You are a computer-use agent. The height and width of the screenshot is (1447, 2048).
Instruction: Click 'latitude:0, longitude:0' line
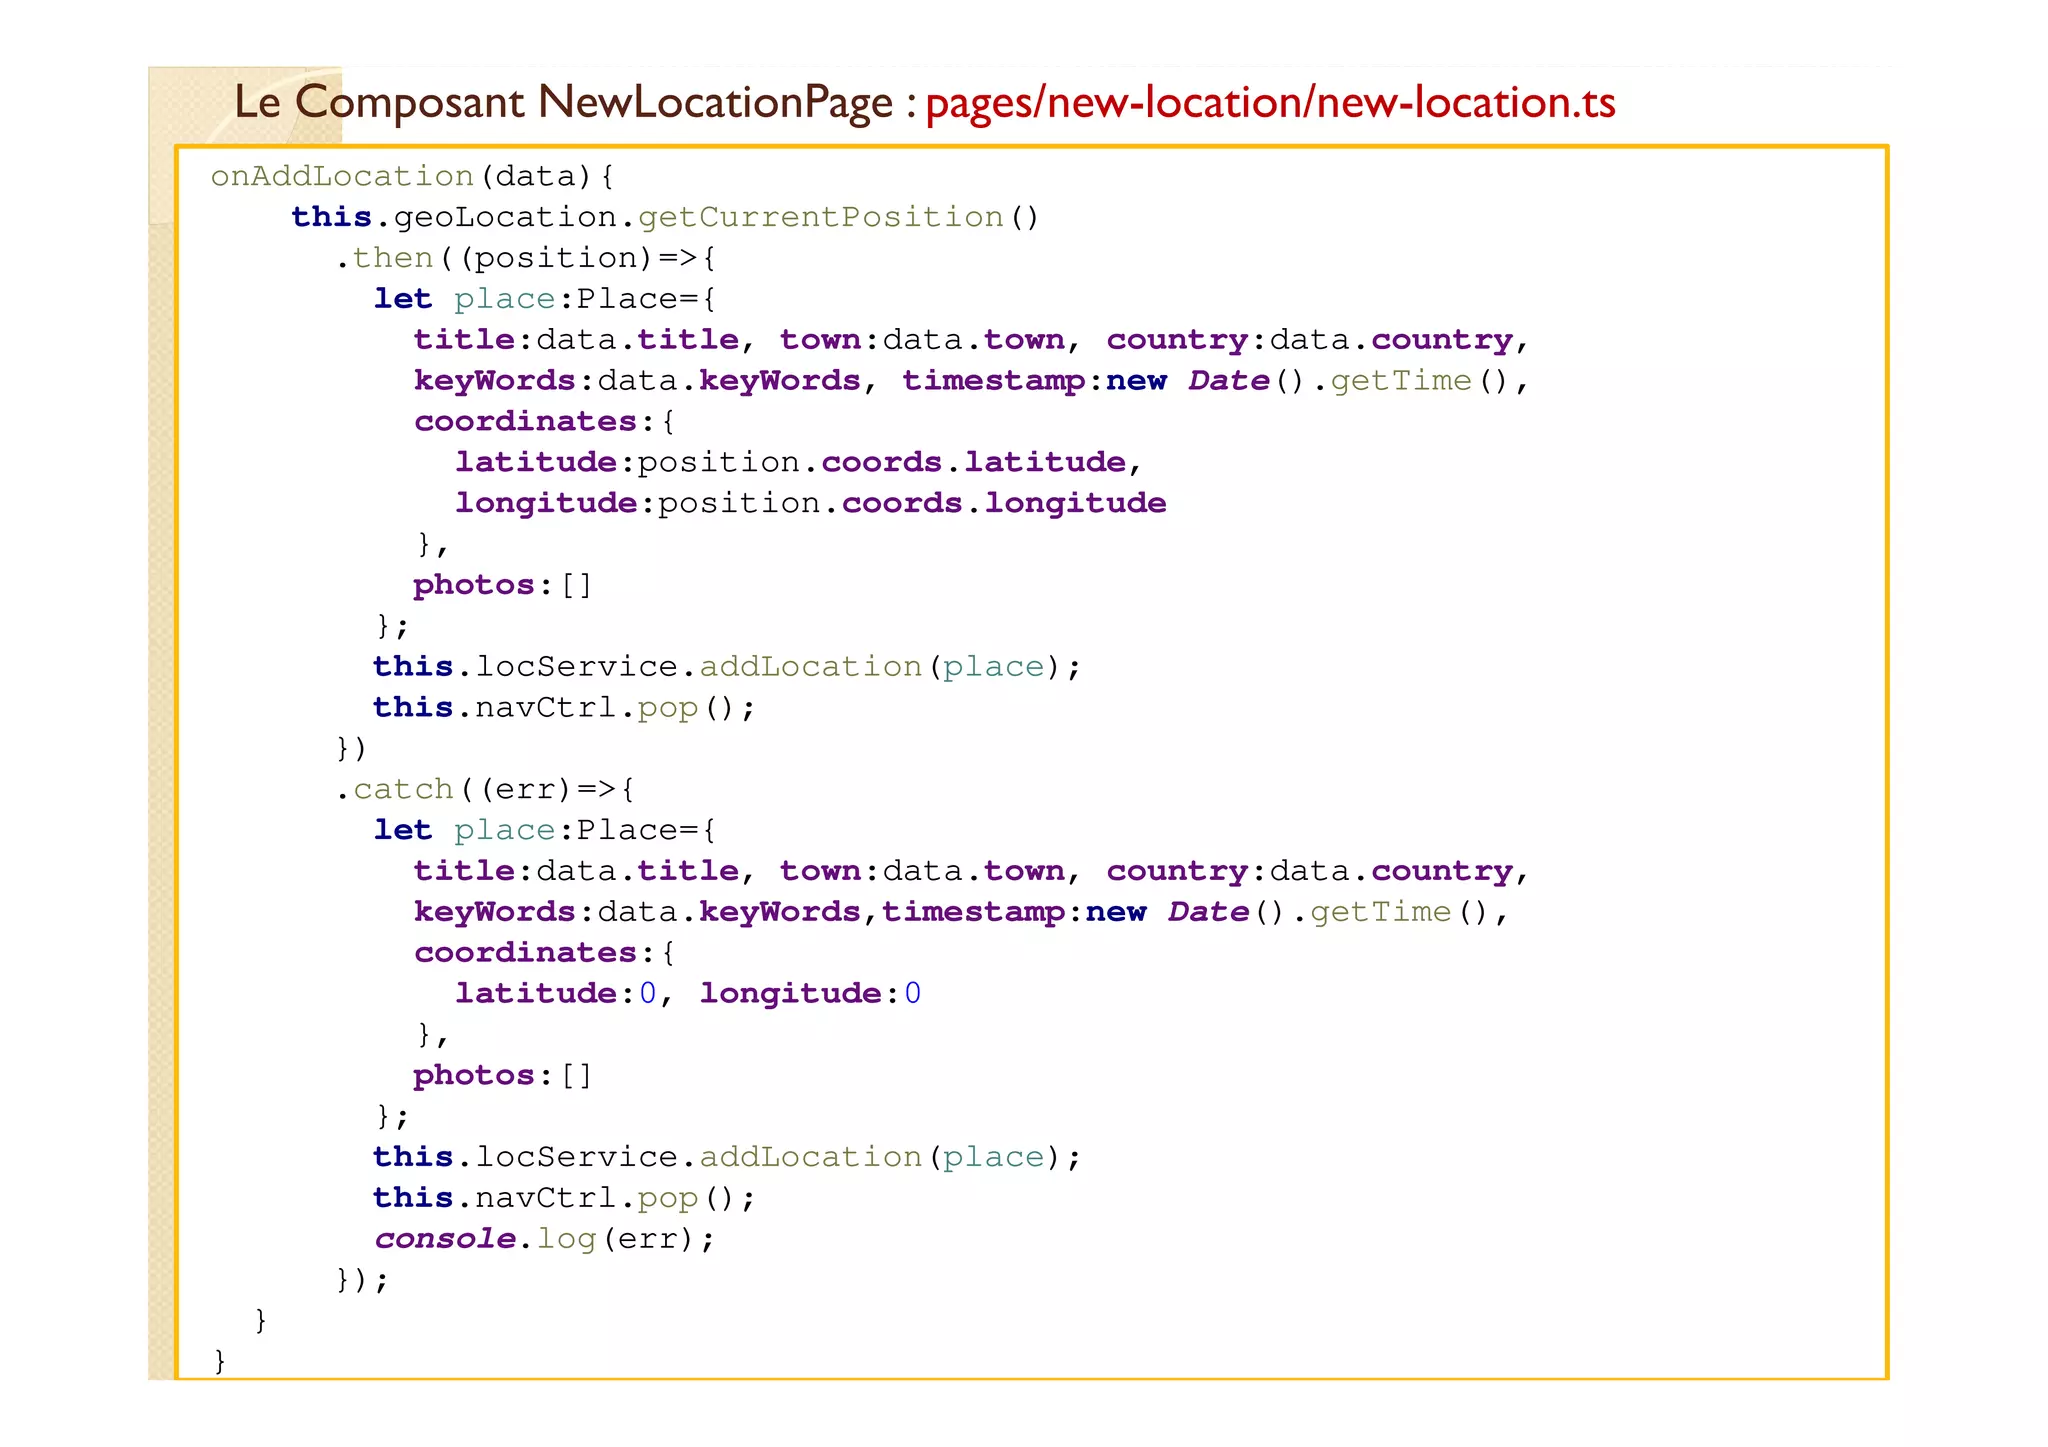688,993
